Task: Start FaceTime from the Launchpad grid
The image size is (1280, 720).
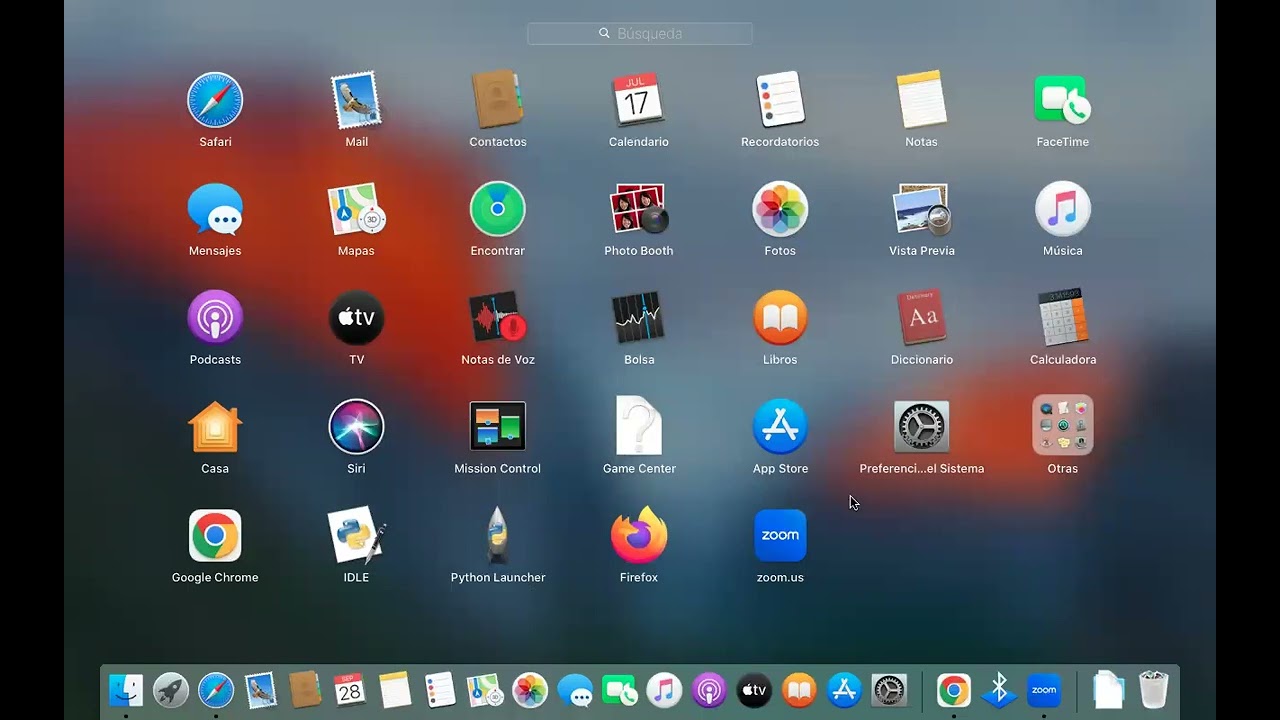Action: point(1062,100)
